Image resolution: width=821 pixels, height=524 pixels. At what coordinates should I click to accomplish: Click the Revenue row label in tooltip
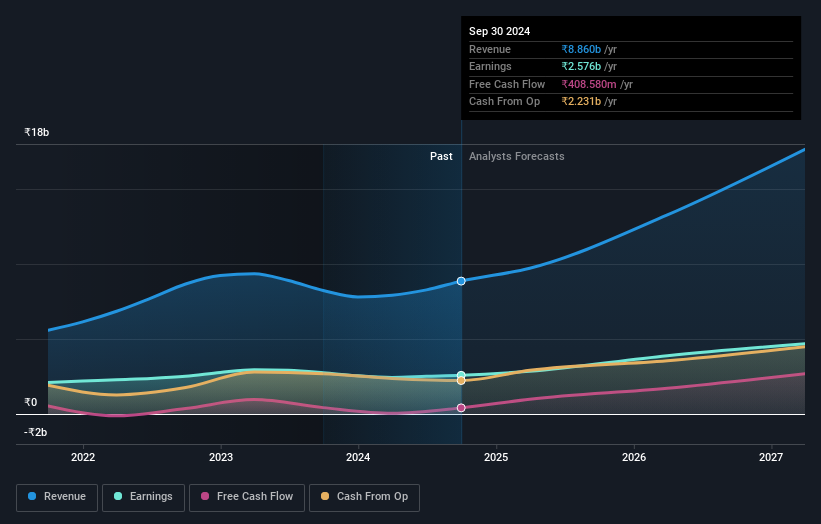[x=490, y=49]
